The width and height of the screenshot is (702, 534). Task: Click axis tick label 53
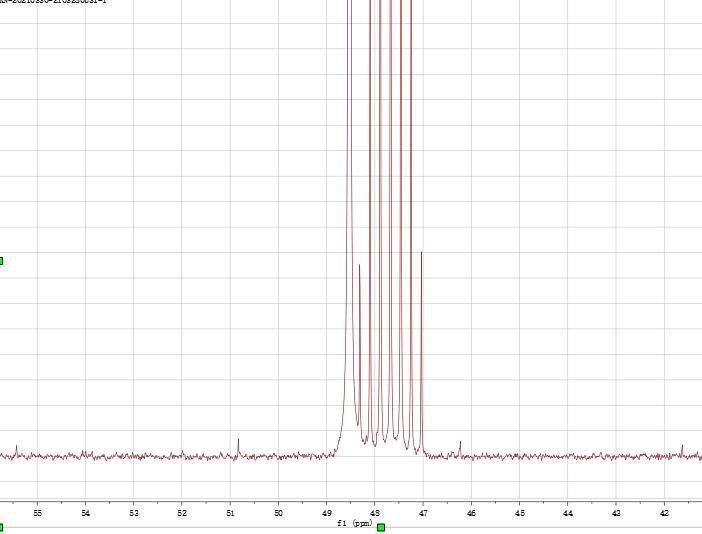pyautogui.click(x=134, y=513)
